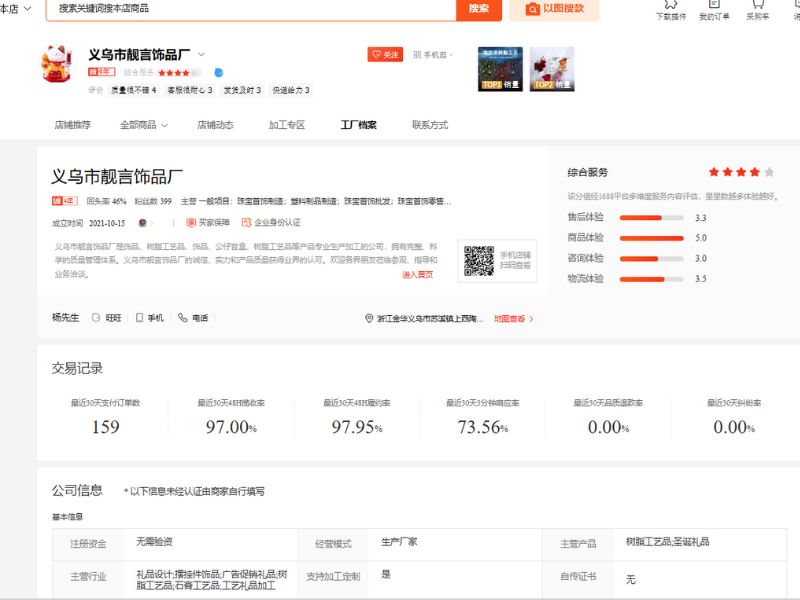Click the 物流体验 score bar
Viewport: 800px width, 600px height.
[x=651, y=279]
